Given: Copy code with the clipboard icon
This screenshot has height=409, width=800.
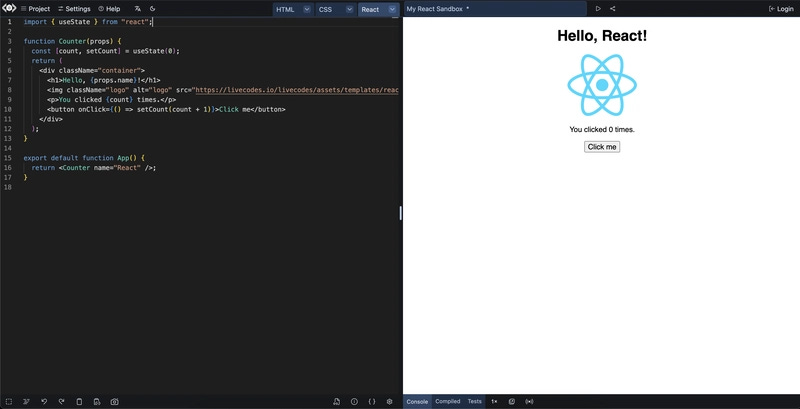Looking at the screenshot, I should coord(79,402).
